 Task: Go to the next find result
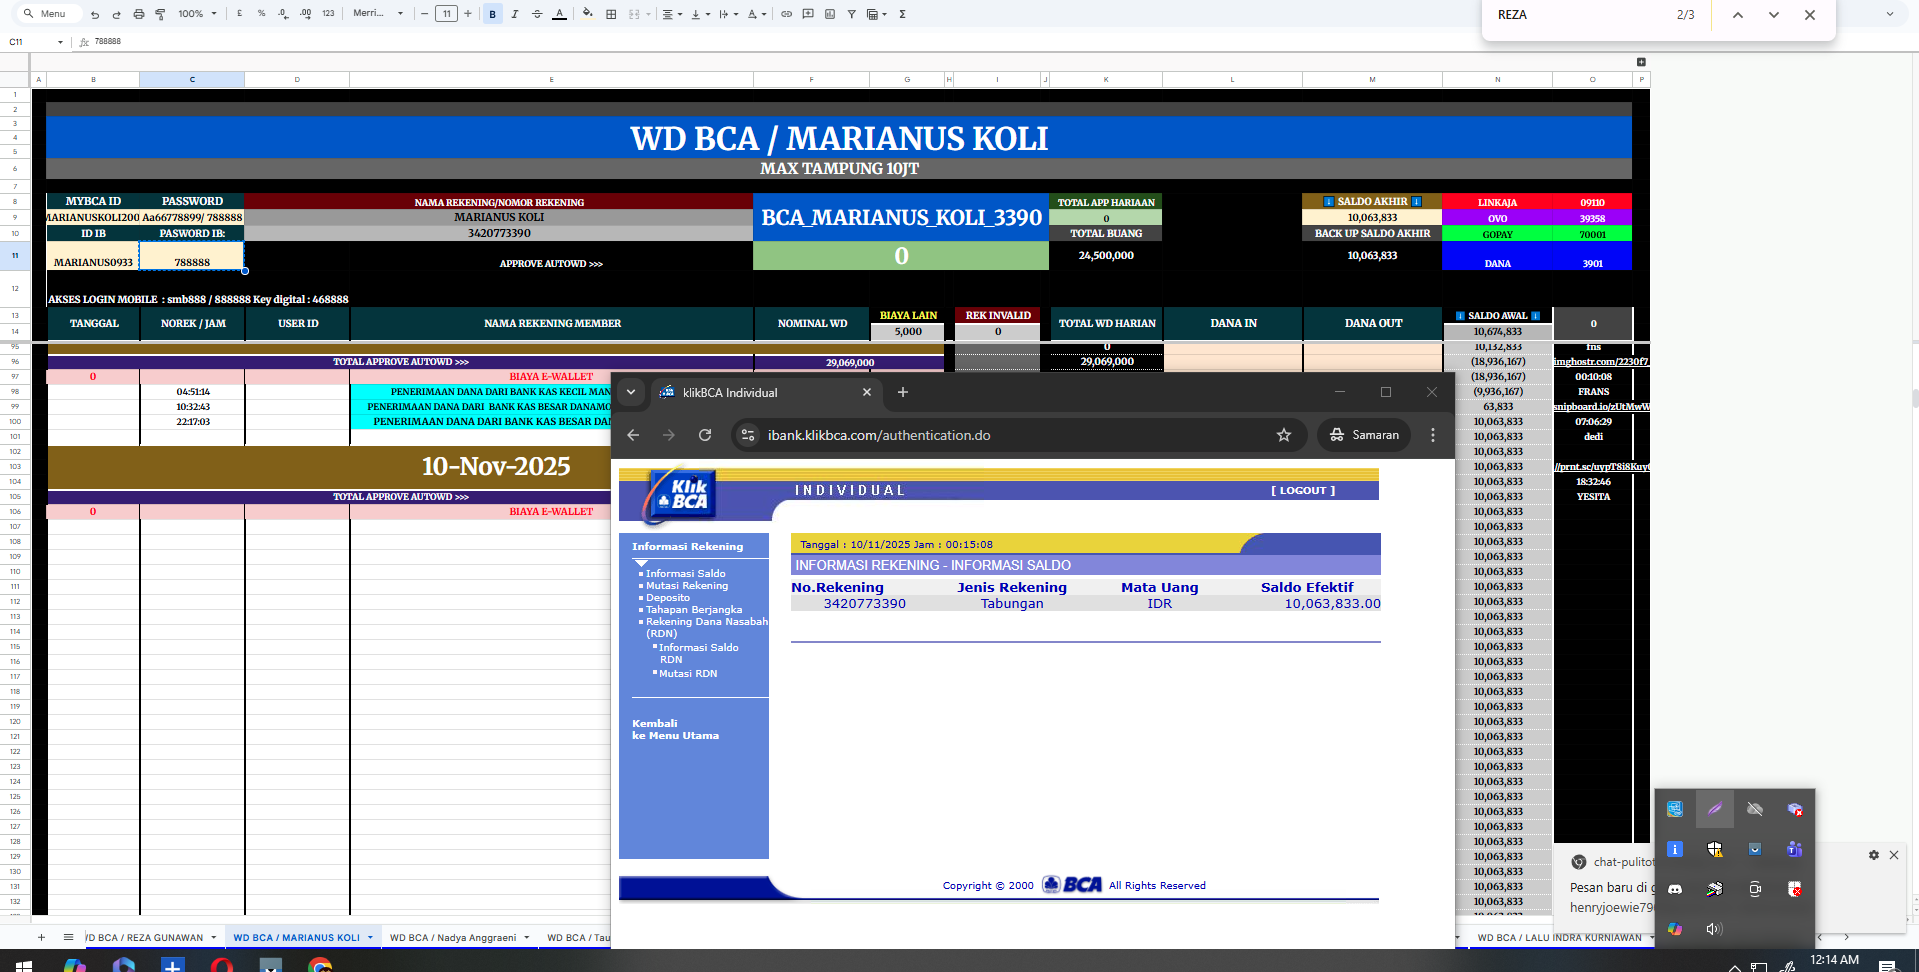pyautogui.click(x=1774, y=15)
